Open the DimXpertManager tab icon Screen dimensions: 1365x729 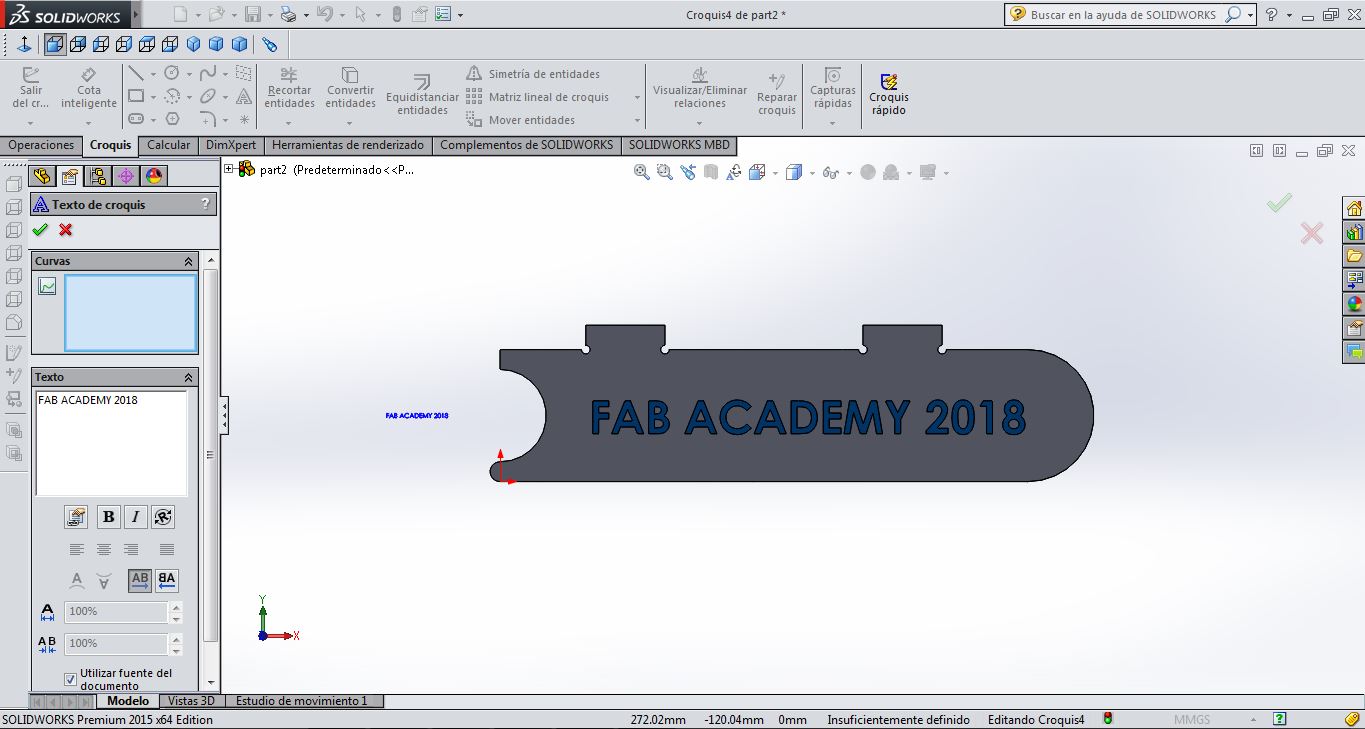coord(126,176)
